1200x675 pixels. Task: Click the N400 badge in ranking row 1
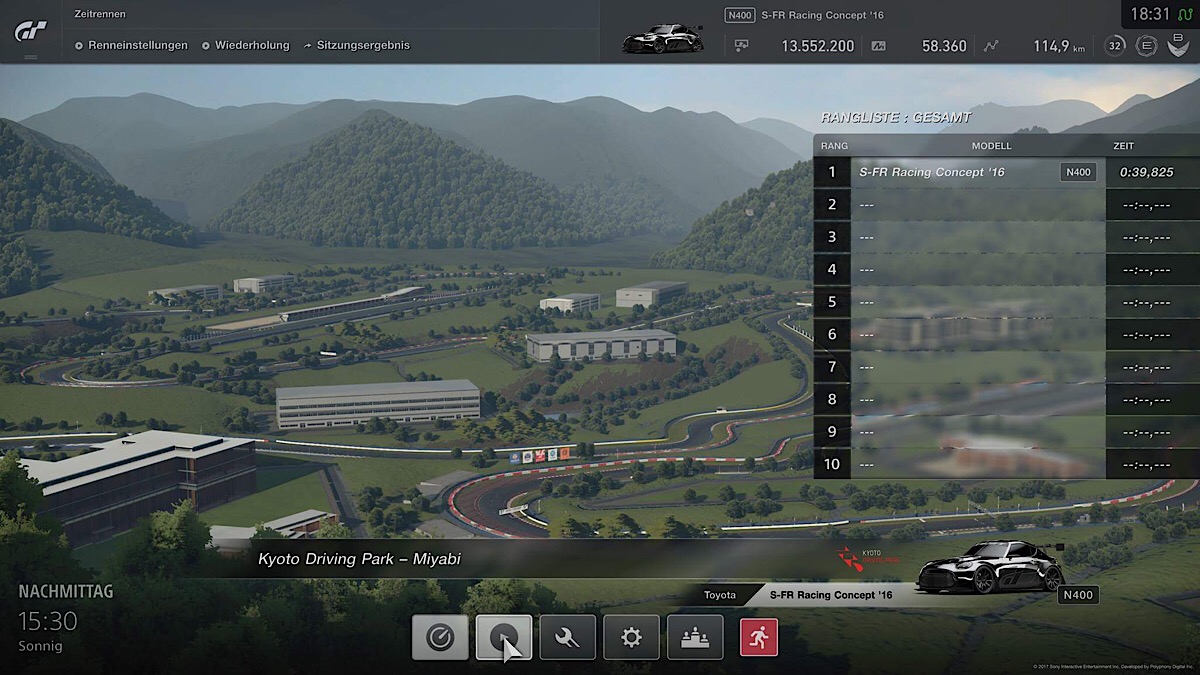(1078, 172)
